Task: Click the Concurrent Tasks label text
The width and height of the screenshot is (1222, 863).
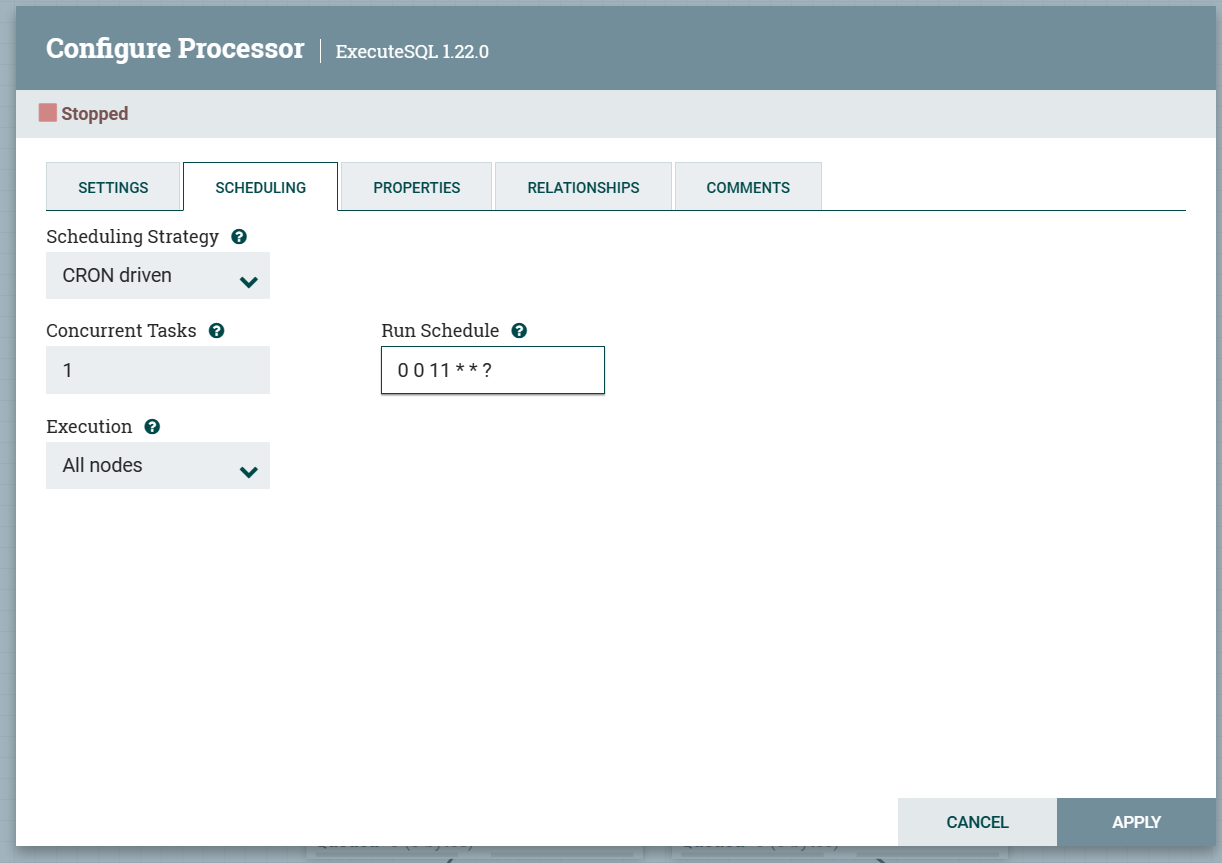Action: pyautogui.click(x=122, y=331)
